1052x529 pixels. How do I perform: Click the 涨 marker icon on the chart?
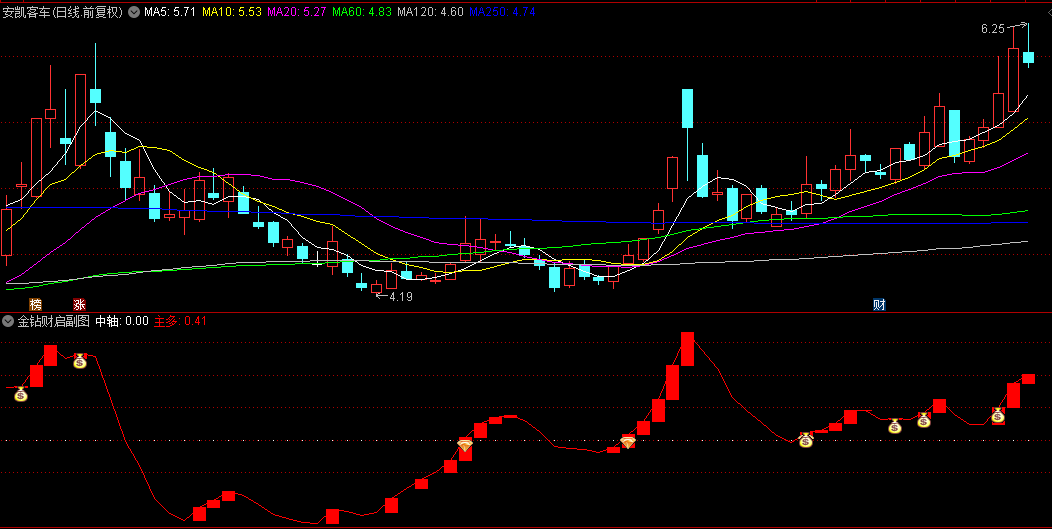[79, 305]
